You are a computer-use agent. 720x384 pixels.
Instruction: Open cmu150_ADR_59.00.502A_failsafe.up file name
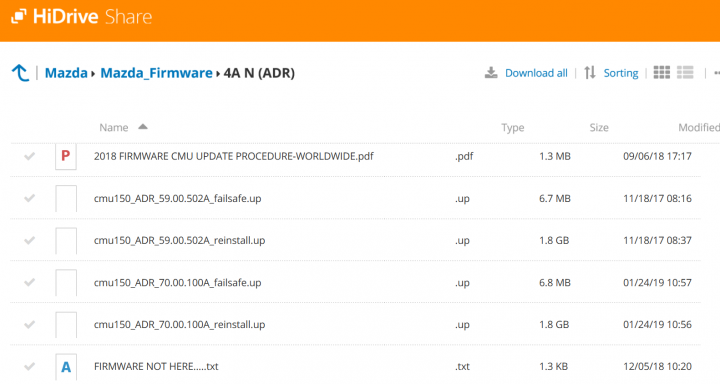[177, 198]
